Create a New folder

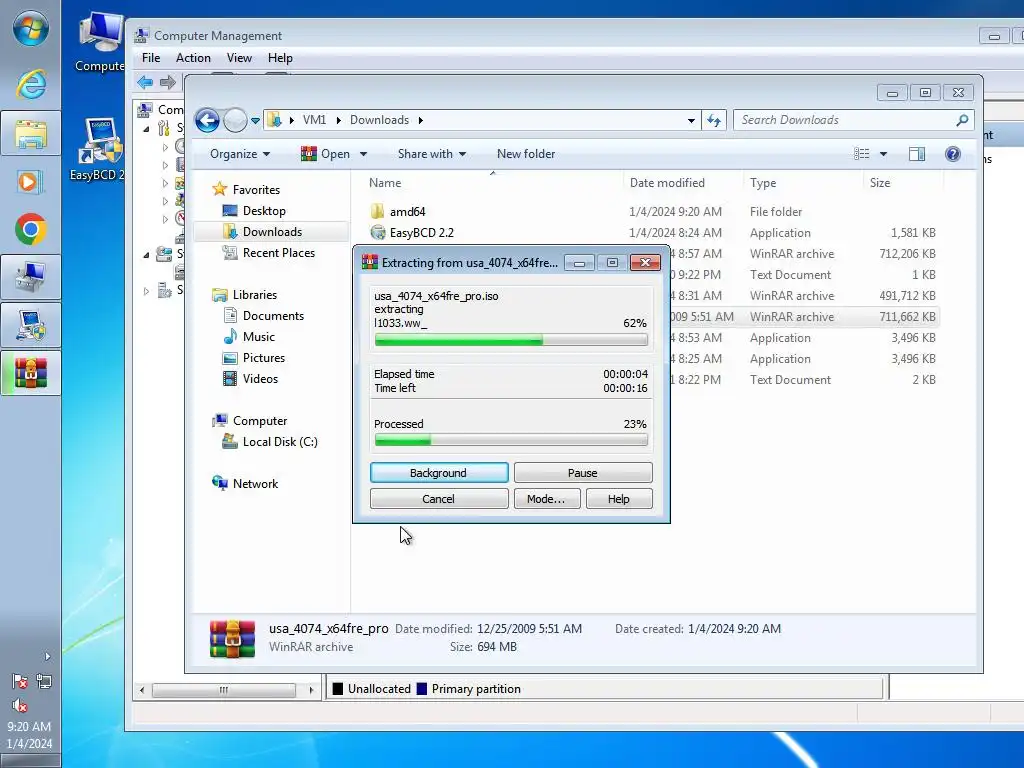coord(526,154)
